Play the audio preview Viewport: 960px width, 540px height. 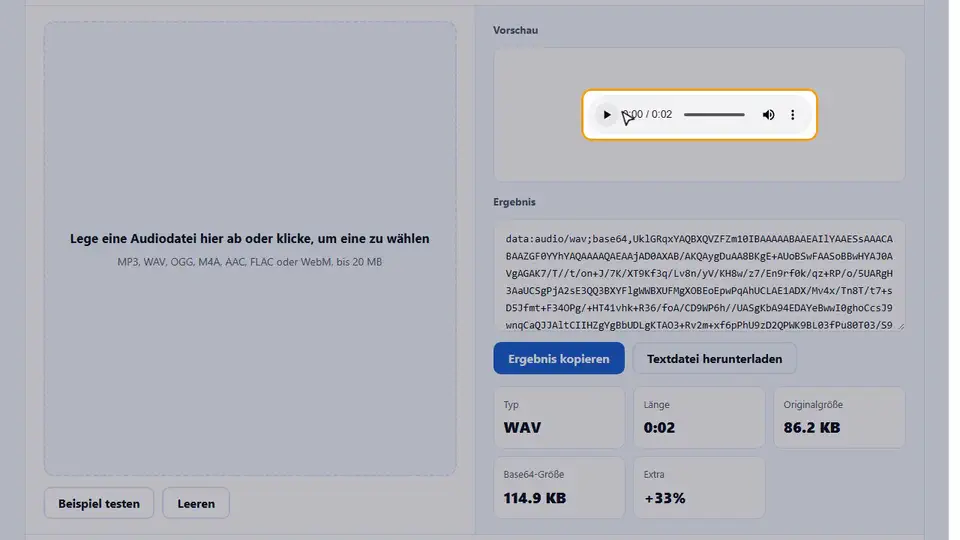click(x=606, y=114)
